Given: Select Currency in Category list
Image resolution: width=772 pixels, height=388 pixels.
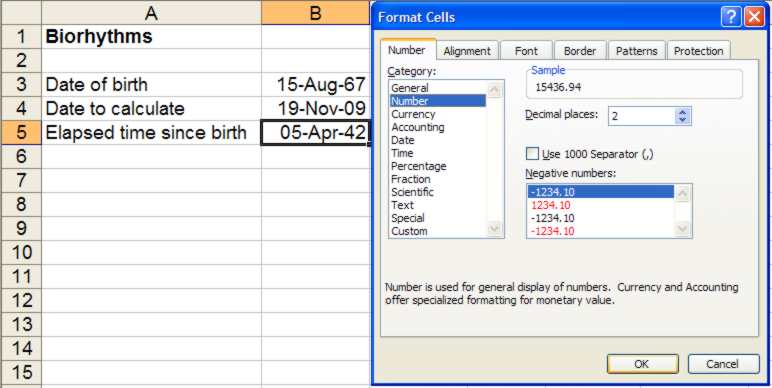Looking at the screenshot, I should coord(413,114).
